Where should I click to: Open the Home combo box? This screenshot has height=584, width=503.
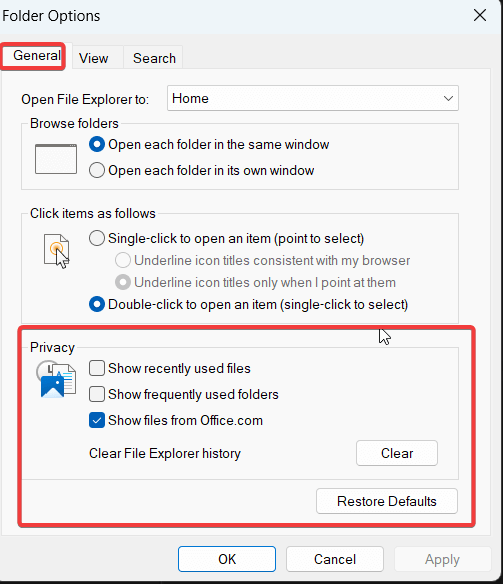tap(313, 98)
